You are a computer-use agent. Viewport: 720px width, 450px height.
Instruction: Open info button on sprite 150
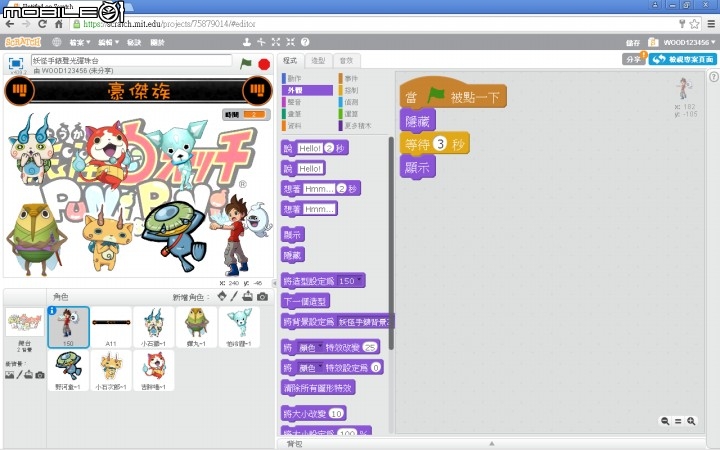(x=52, y=311)
